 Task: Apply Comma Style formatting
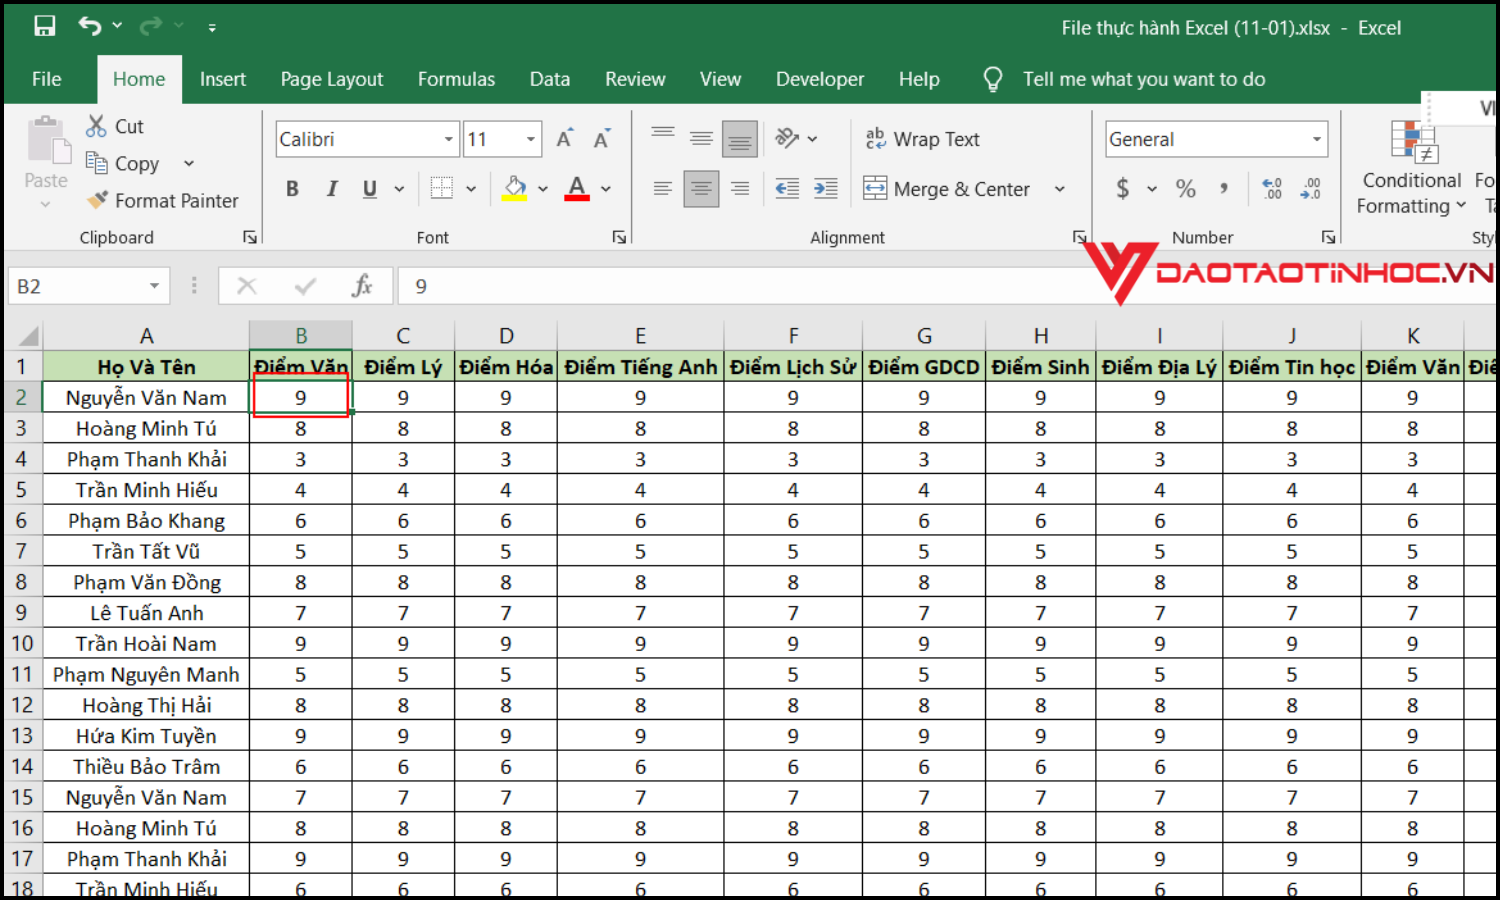coord(1224,188)
